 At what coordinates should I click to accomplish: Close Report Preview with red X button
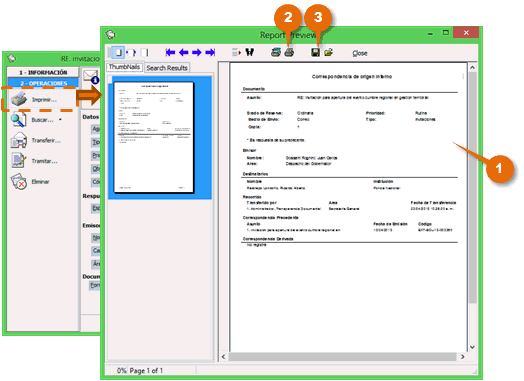(466, 33)
